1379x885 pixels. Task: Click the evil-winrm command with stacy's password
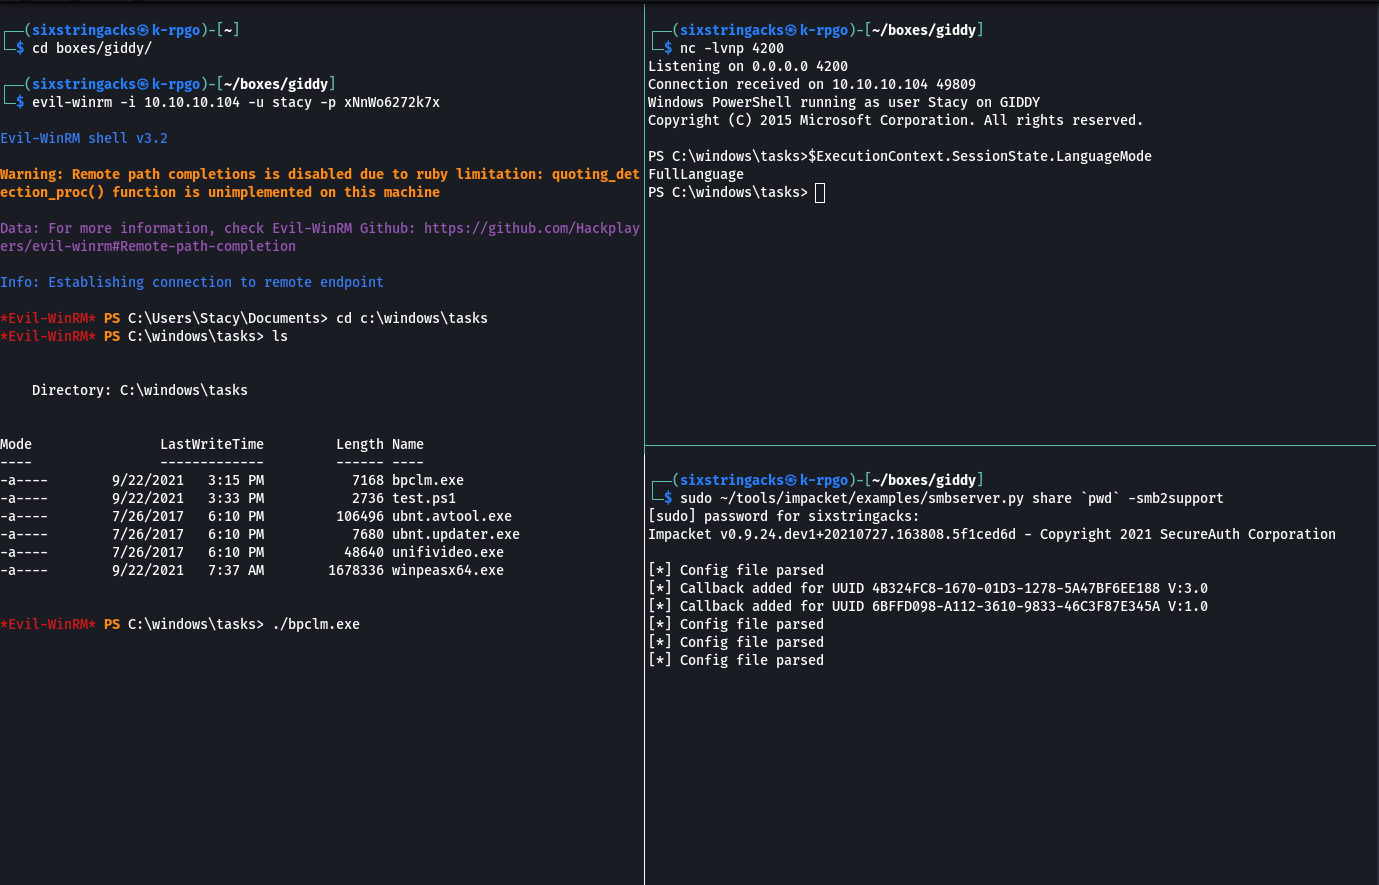point(236,102)
